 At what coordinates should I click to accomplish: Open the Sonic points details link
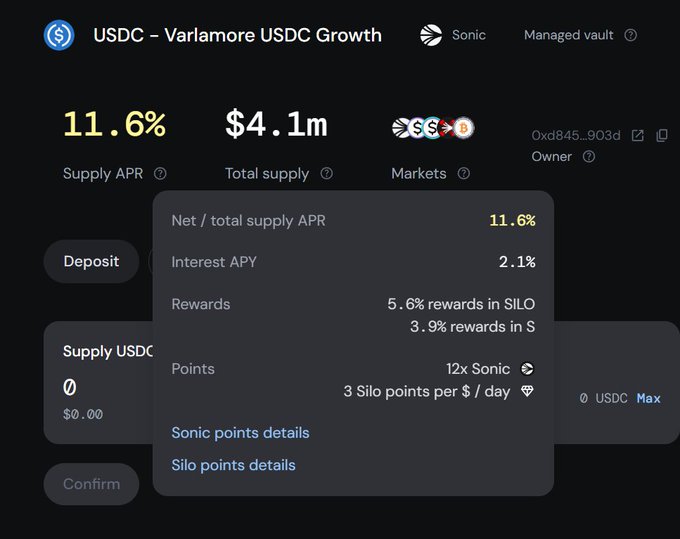(x=240, y=433)
